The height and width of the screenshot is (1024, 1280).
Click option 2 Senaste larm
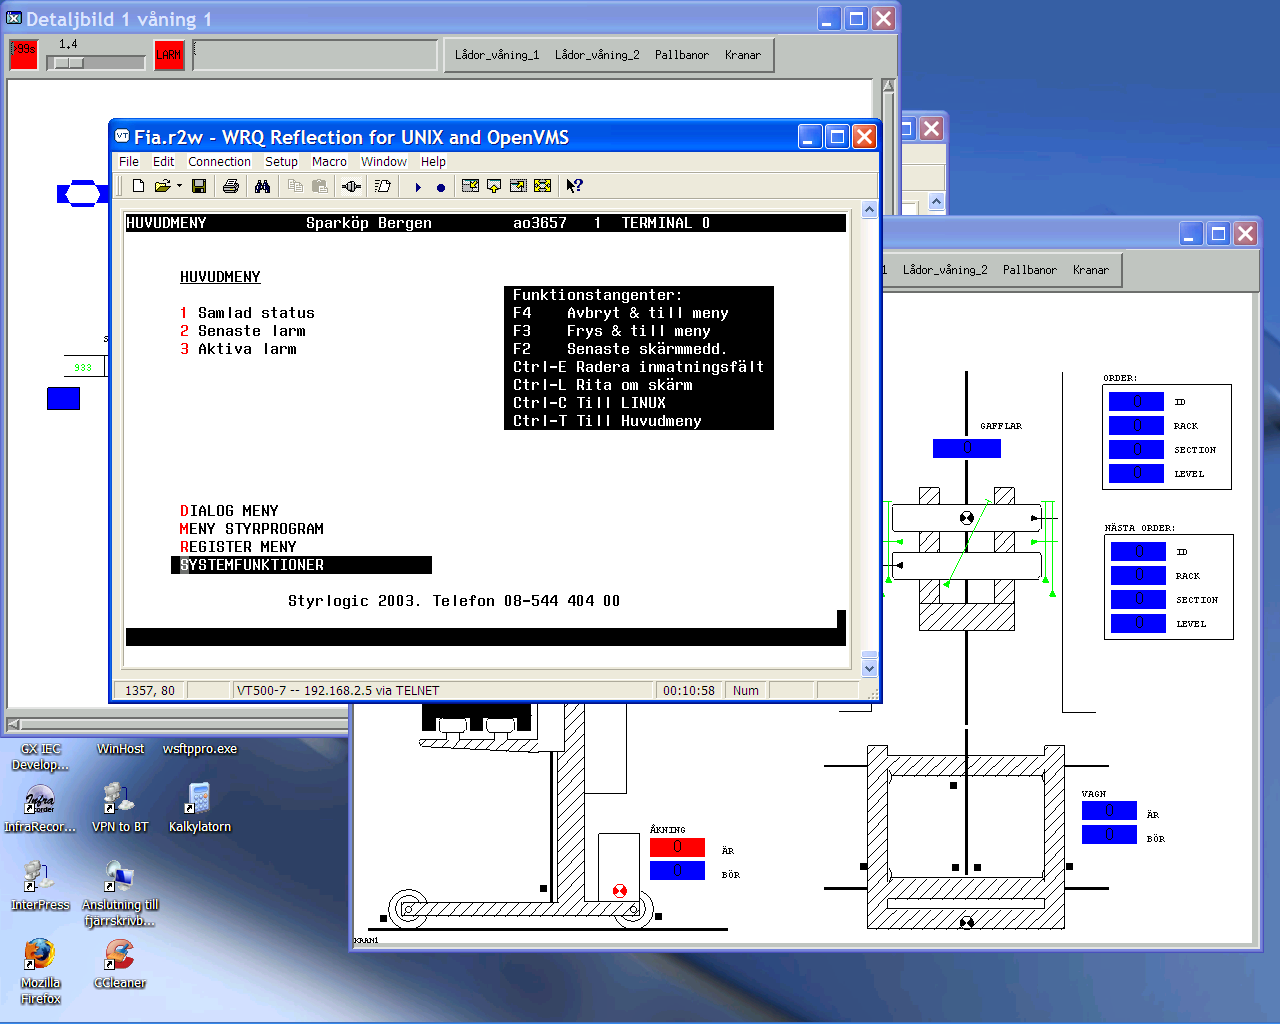[243, 331]
